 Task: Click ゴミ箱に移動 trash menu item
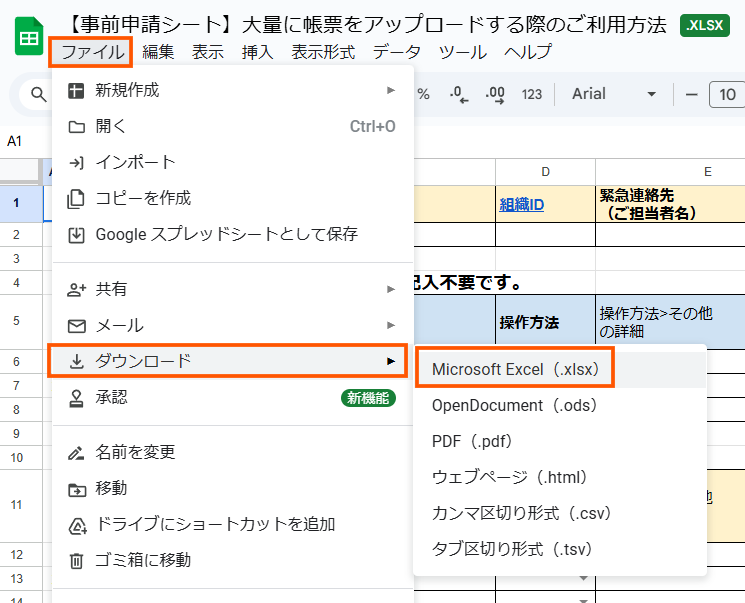coord(143,560)
